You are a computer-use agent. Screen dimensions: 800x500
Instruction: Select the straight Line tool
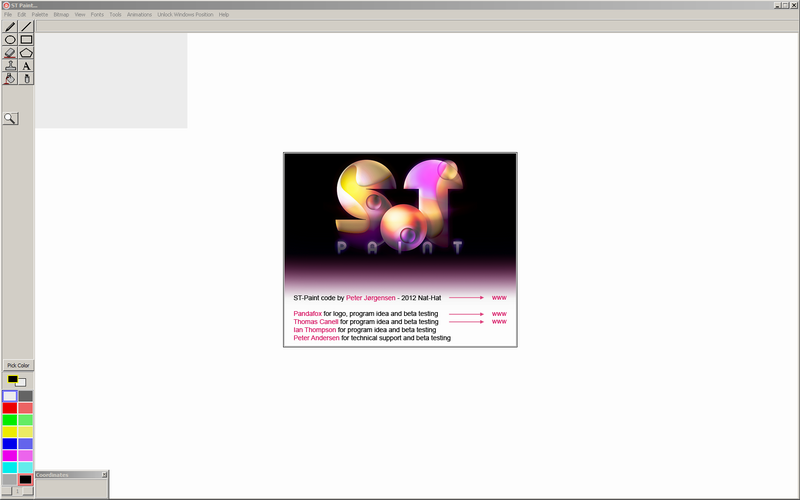(26, 27)
